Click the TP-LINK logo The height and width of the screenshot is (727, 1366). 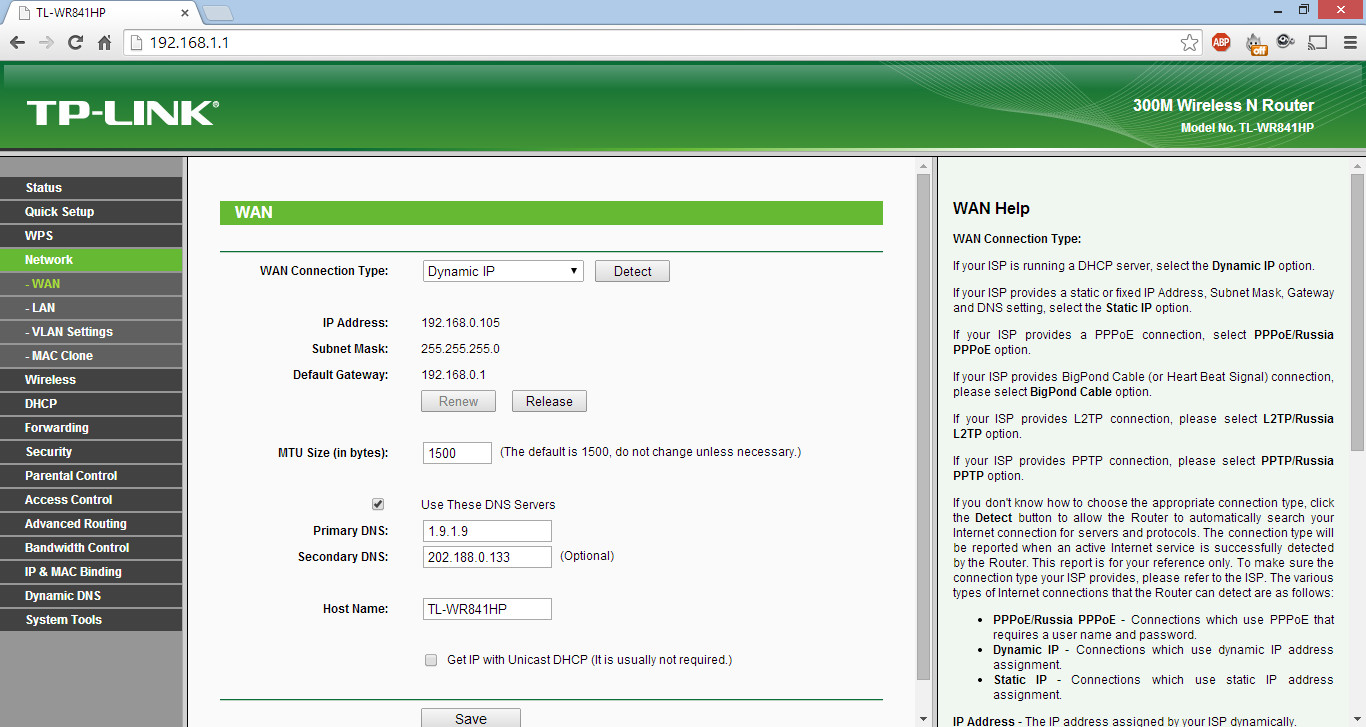coord(122,112)
